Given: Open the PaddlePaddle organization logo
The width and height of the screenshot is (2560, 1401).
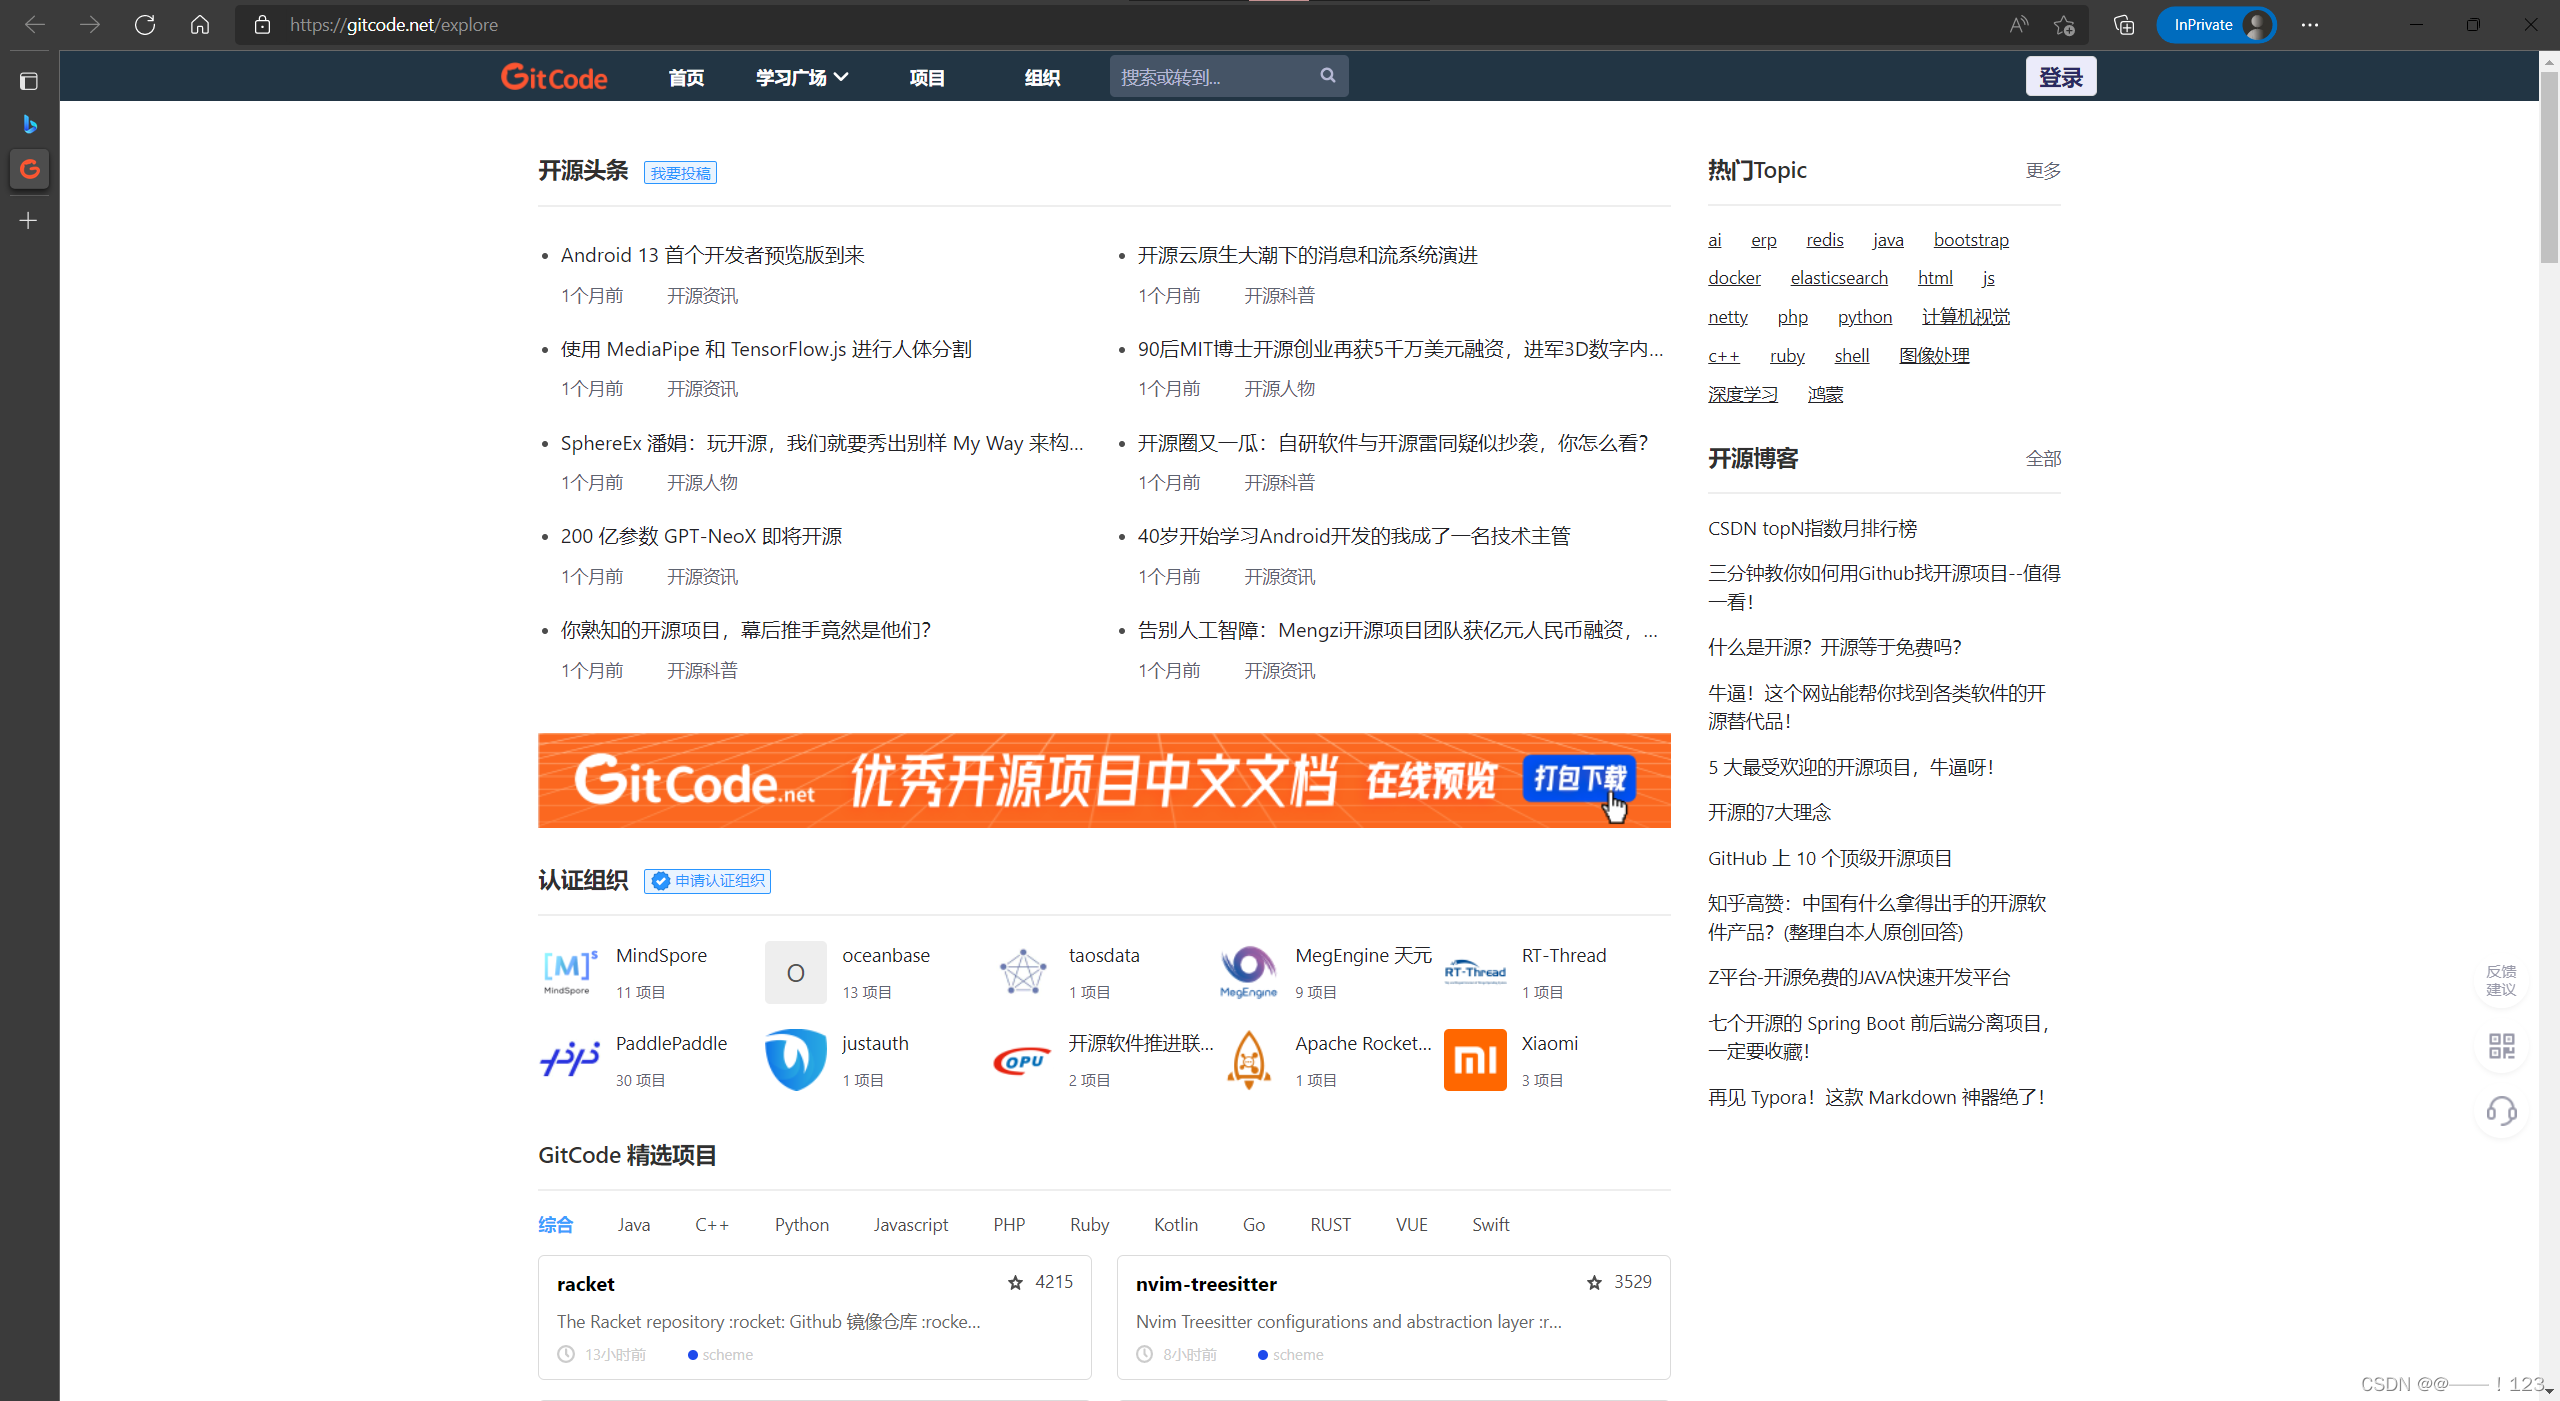Looking at the screenshot, I should [x=568, y=1059].
